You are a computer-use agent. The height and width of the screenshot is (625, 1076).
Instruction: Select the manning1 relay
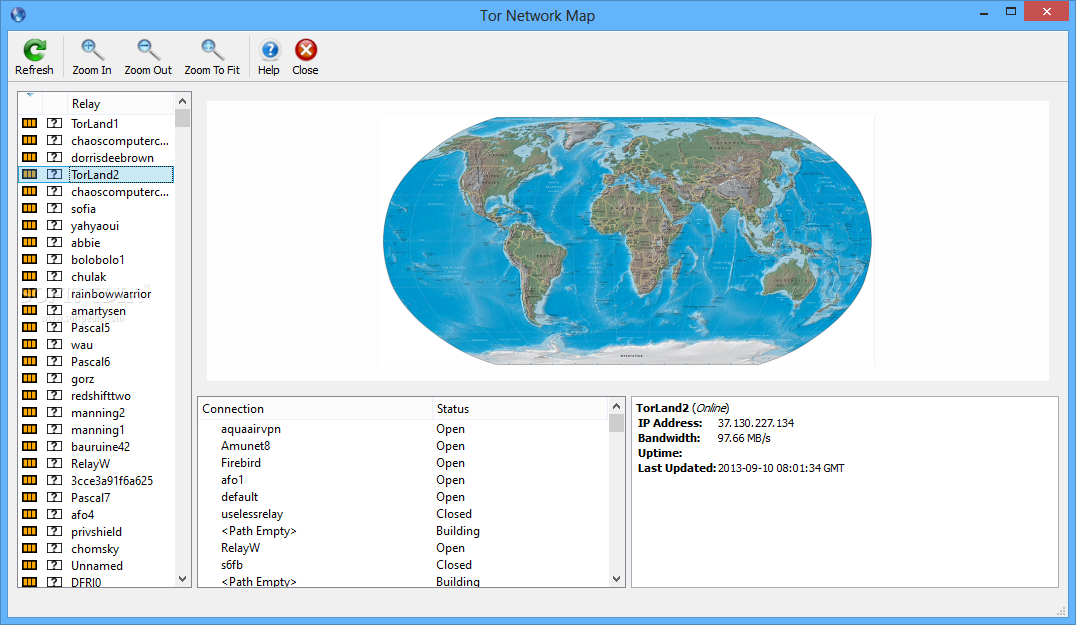pyautogui.click(x=97, y=429)
